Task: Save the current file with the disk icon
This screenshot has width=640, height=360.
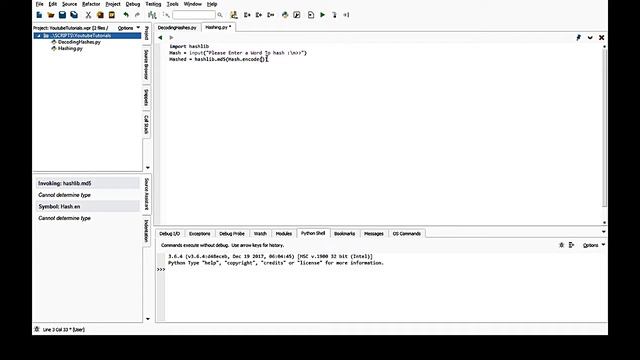Action: pyautogui.click(x=62, y=15)
